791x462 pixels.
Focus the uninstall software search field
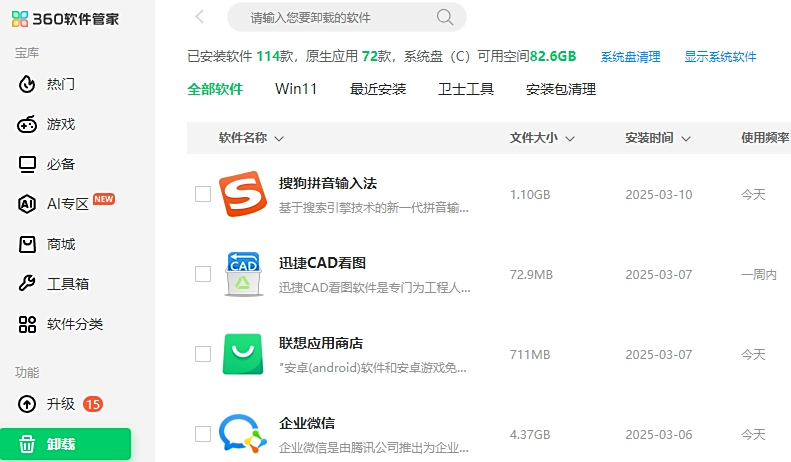pyautogui.click(x=335, y=17)
